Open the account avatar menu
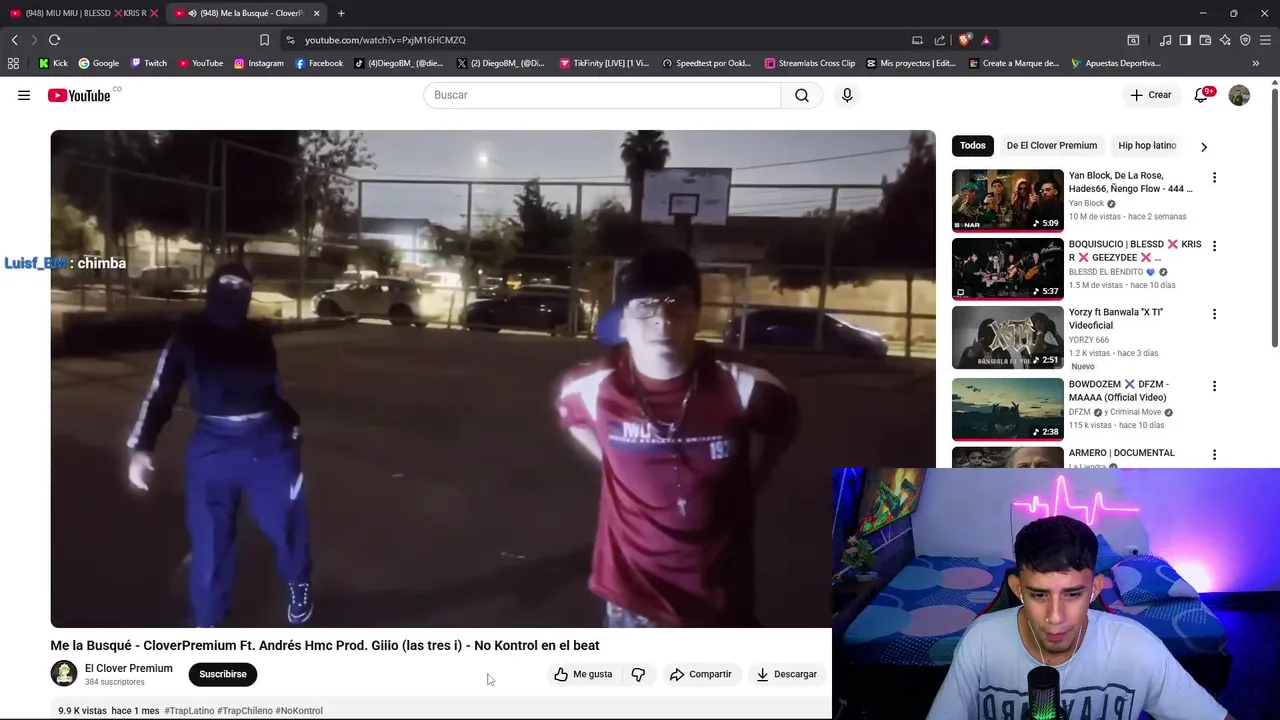The image size is (1280, 720). coord(1239,95)
